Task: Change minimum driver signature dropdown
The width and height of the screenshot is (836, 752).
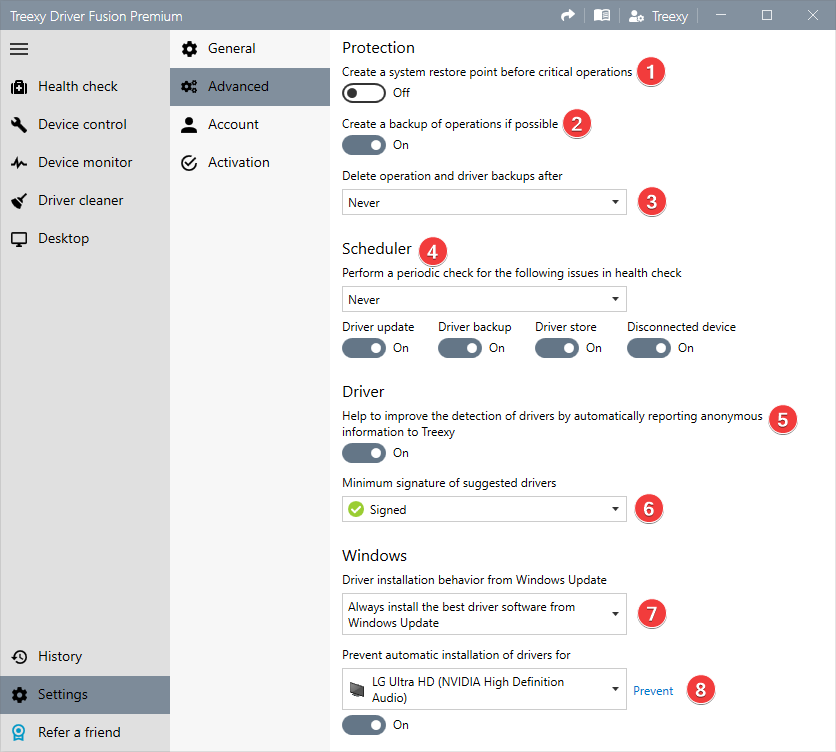Action: click(484, 509)
